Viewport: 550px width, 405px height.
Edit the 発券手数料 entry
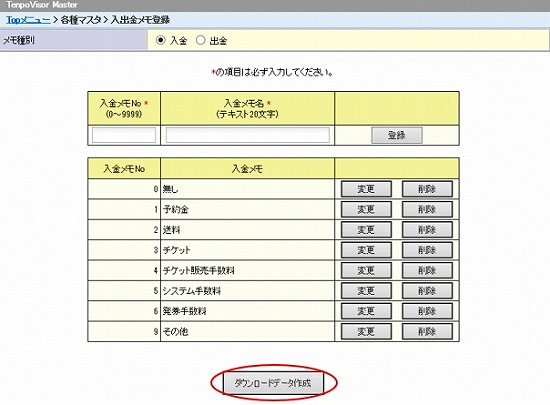pos(366,311)
